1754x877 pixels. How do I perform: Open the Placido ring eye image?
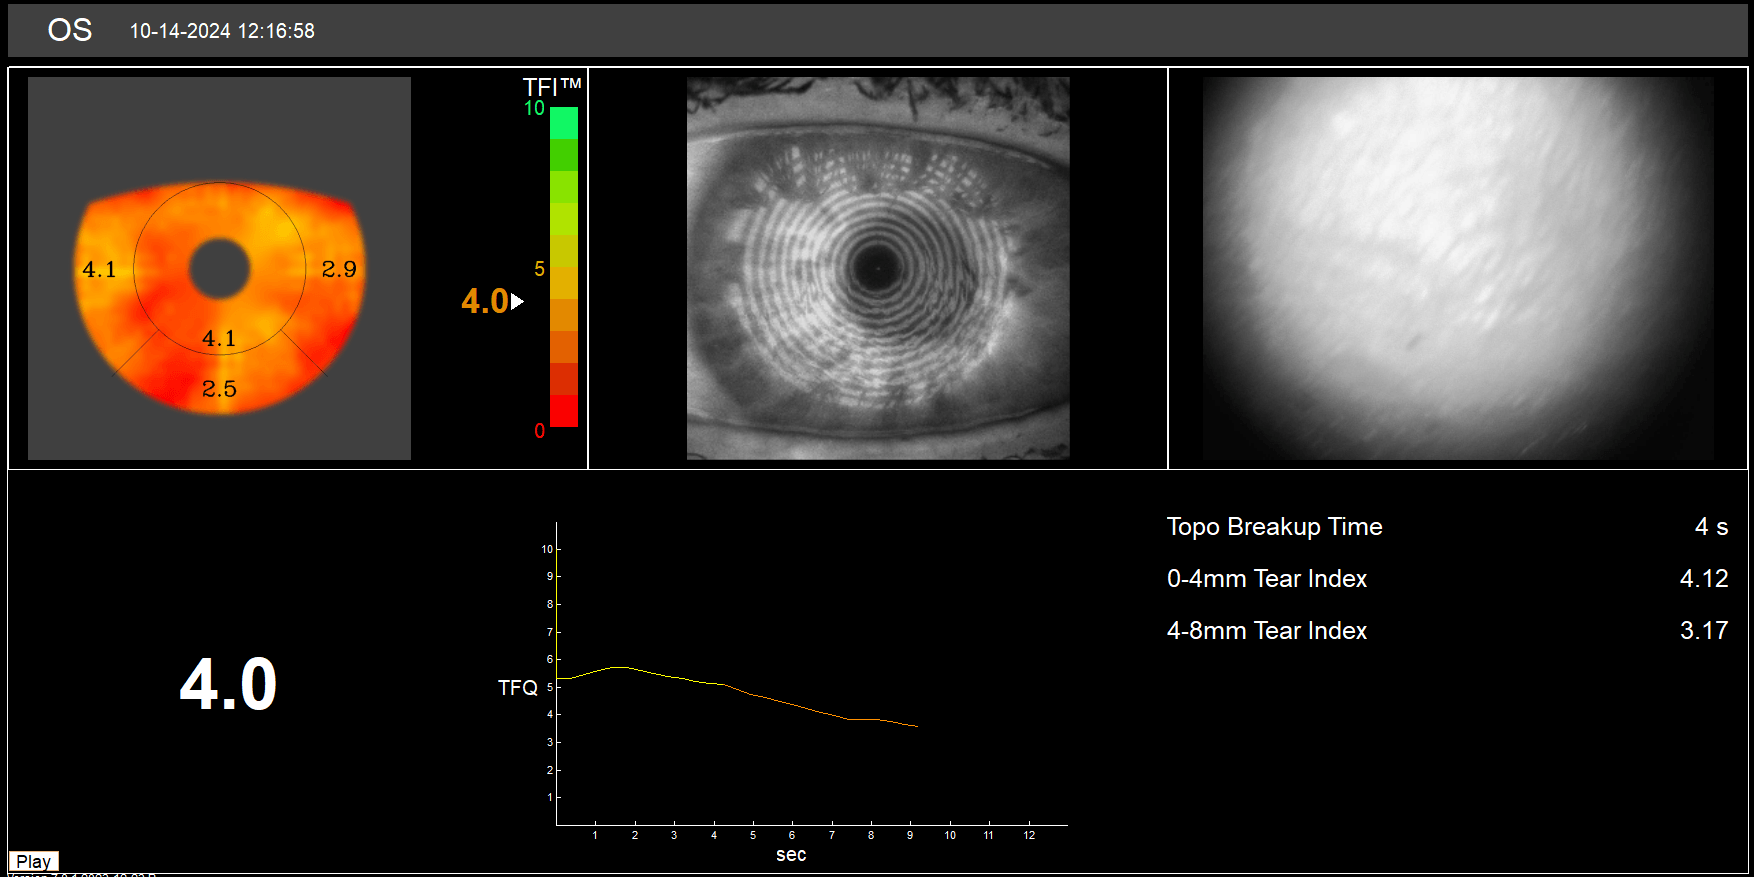(x=878, y=268)
